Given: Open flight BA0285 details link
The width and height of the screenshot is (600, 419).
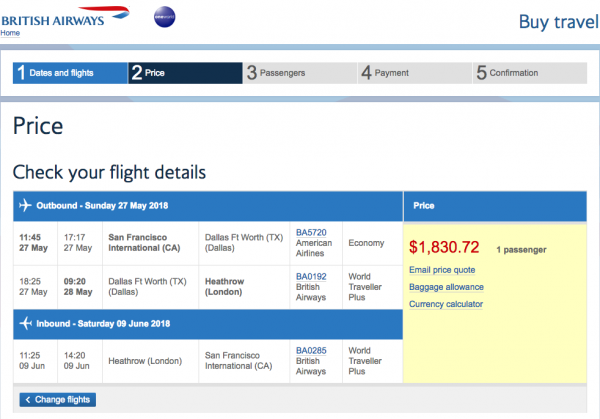Looking at the screenshot, I should point(311,351).
